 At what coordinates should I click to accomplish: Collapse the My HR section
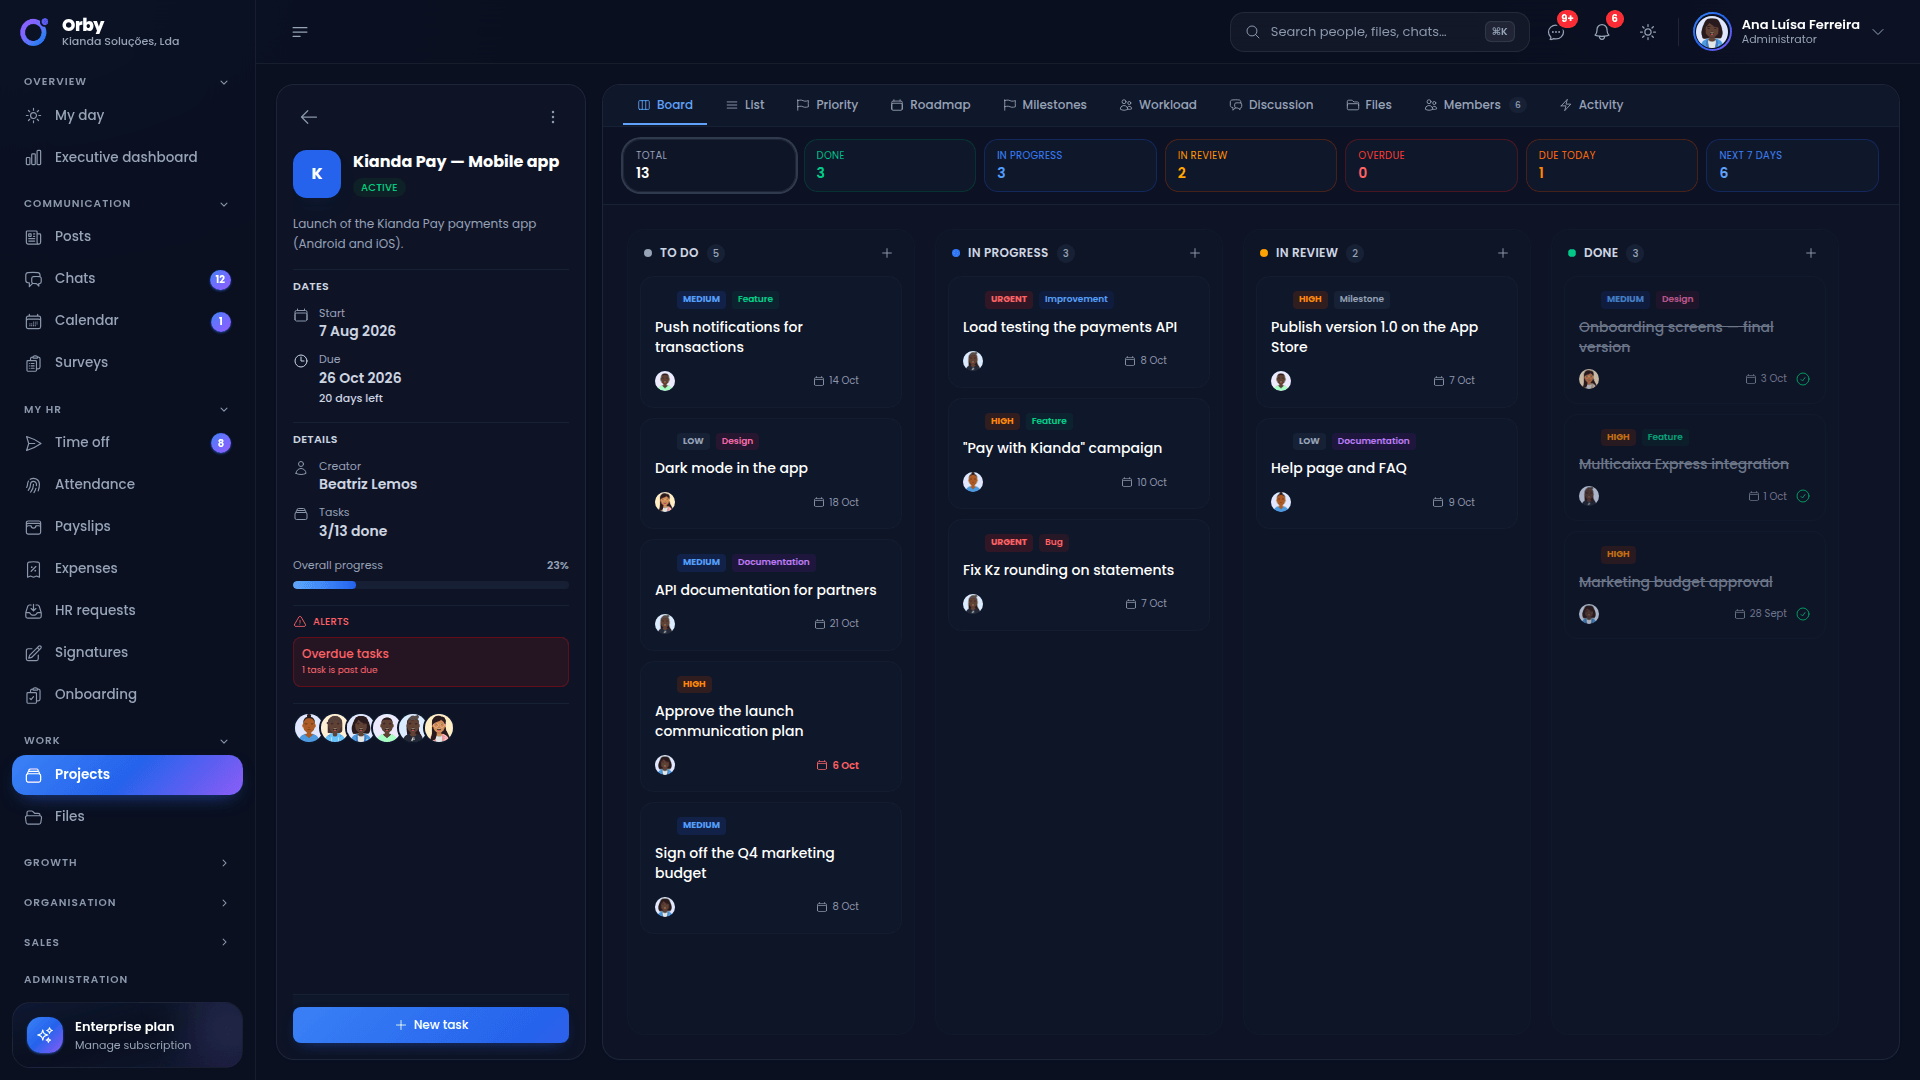point(224,410)
